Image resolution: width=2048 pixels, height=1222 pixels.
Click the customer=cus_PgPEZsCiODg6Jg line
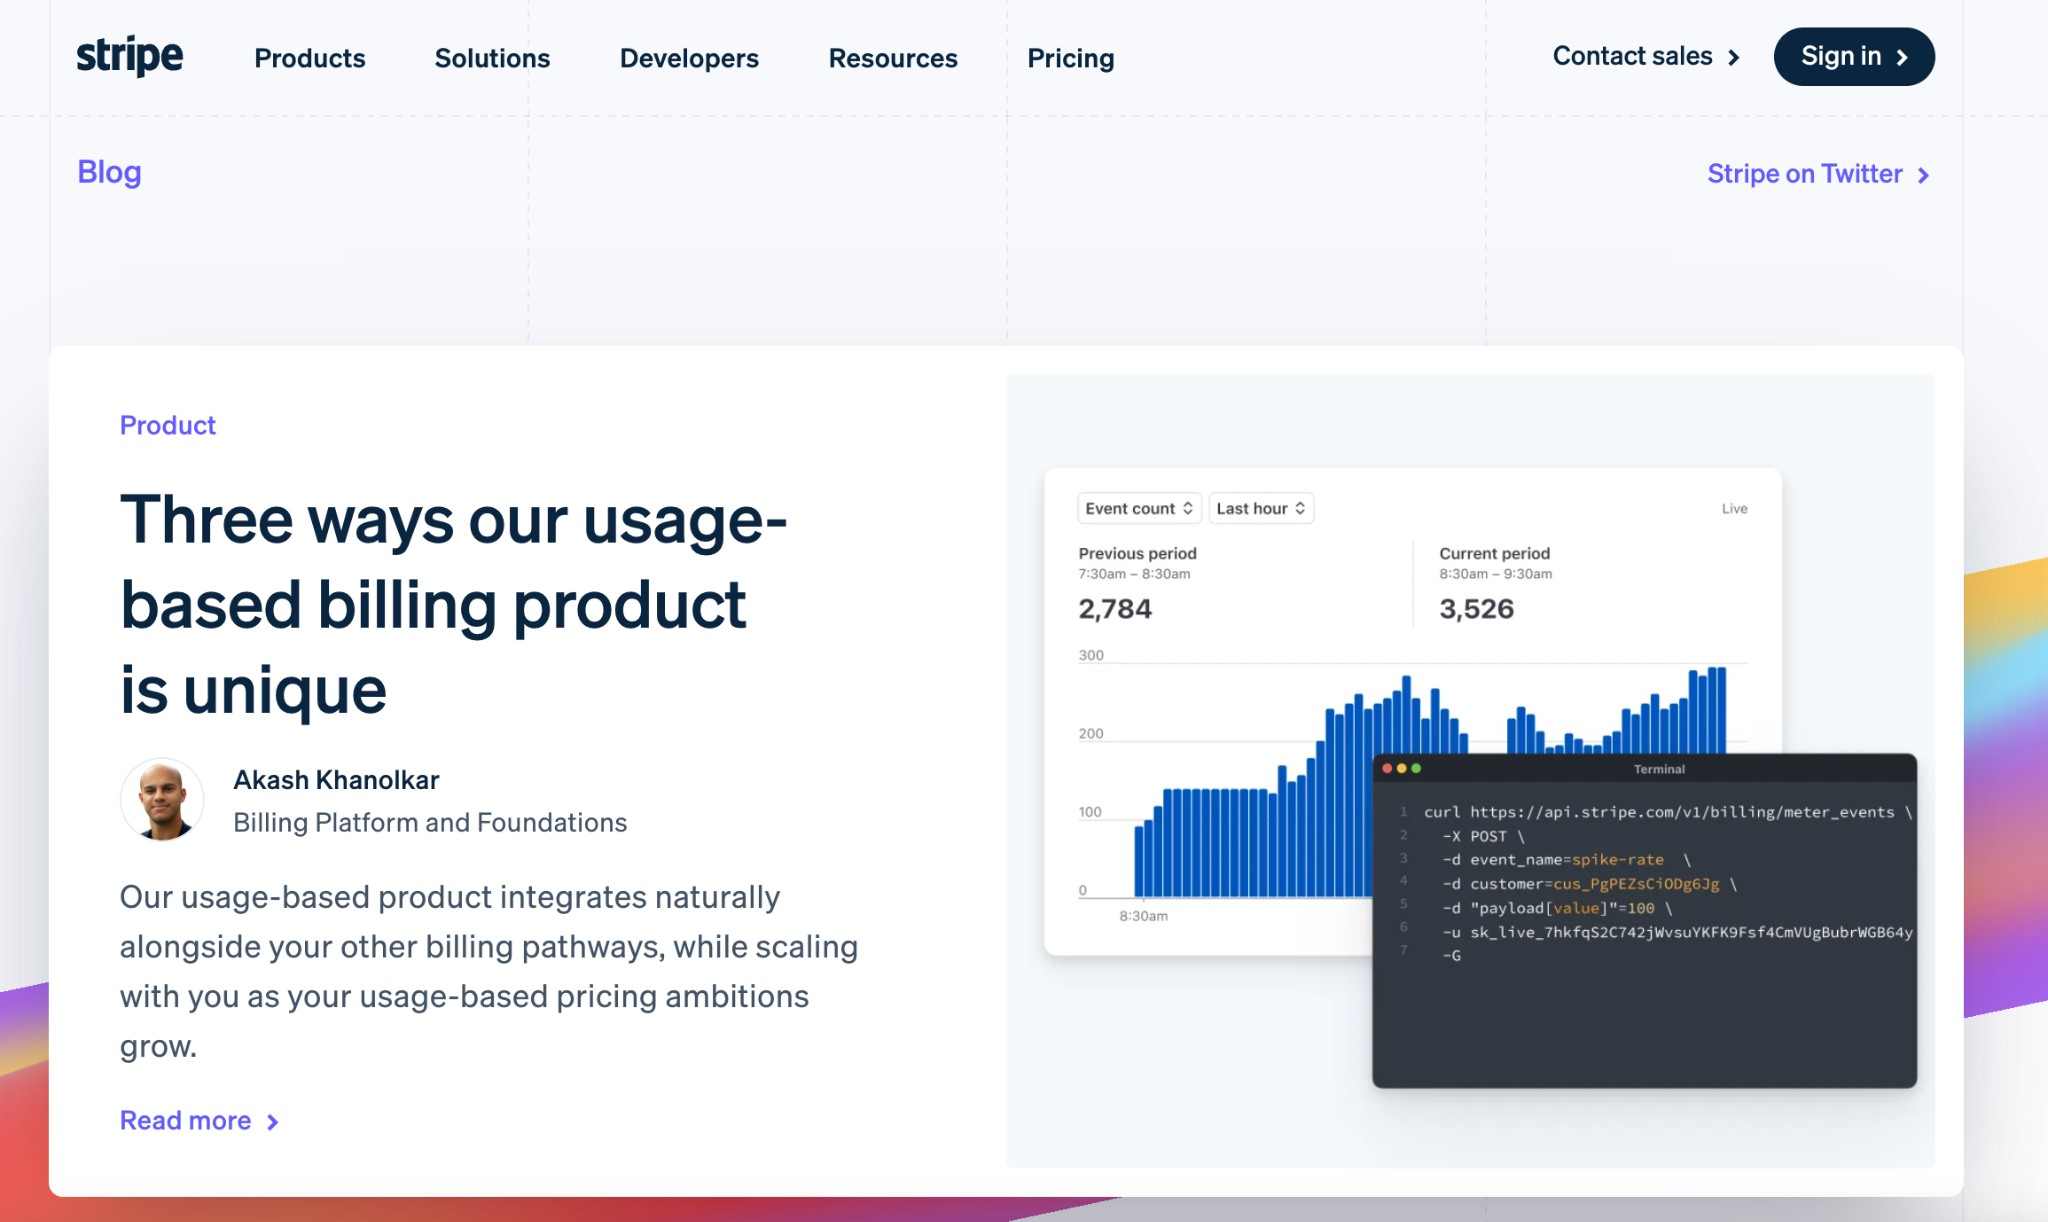coord(1590,884)
